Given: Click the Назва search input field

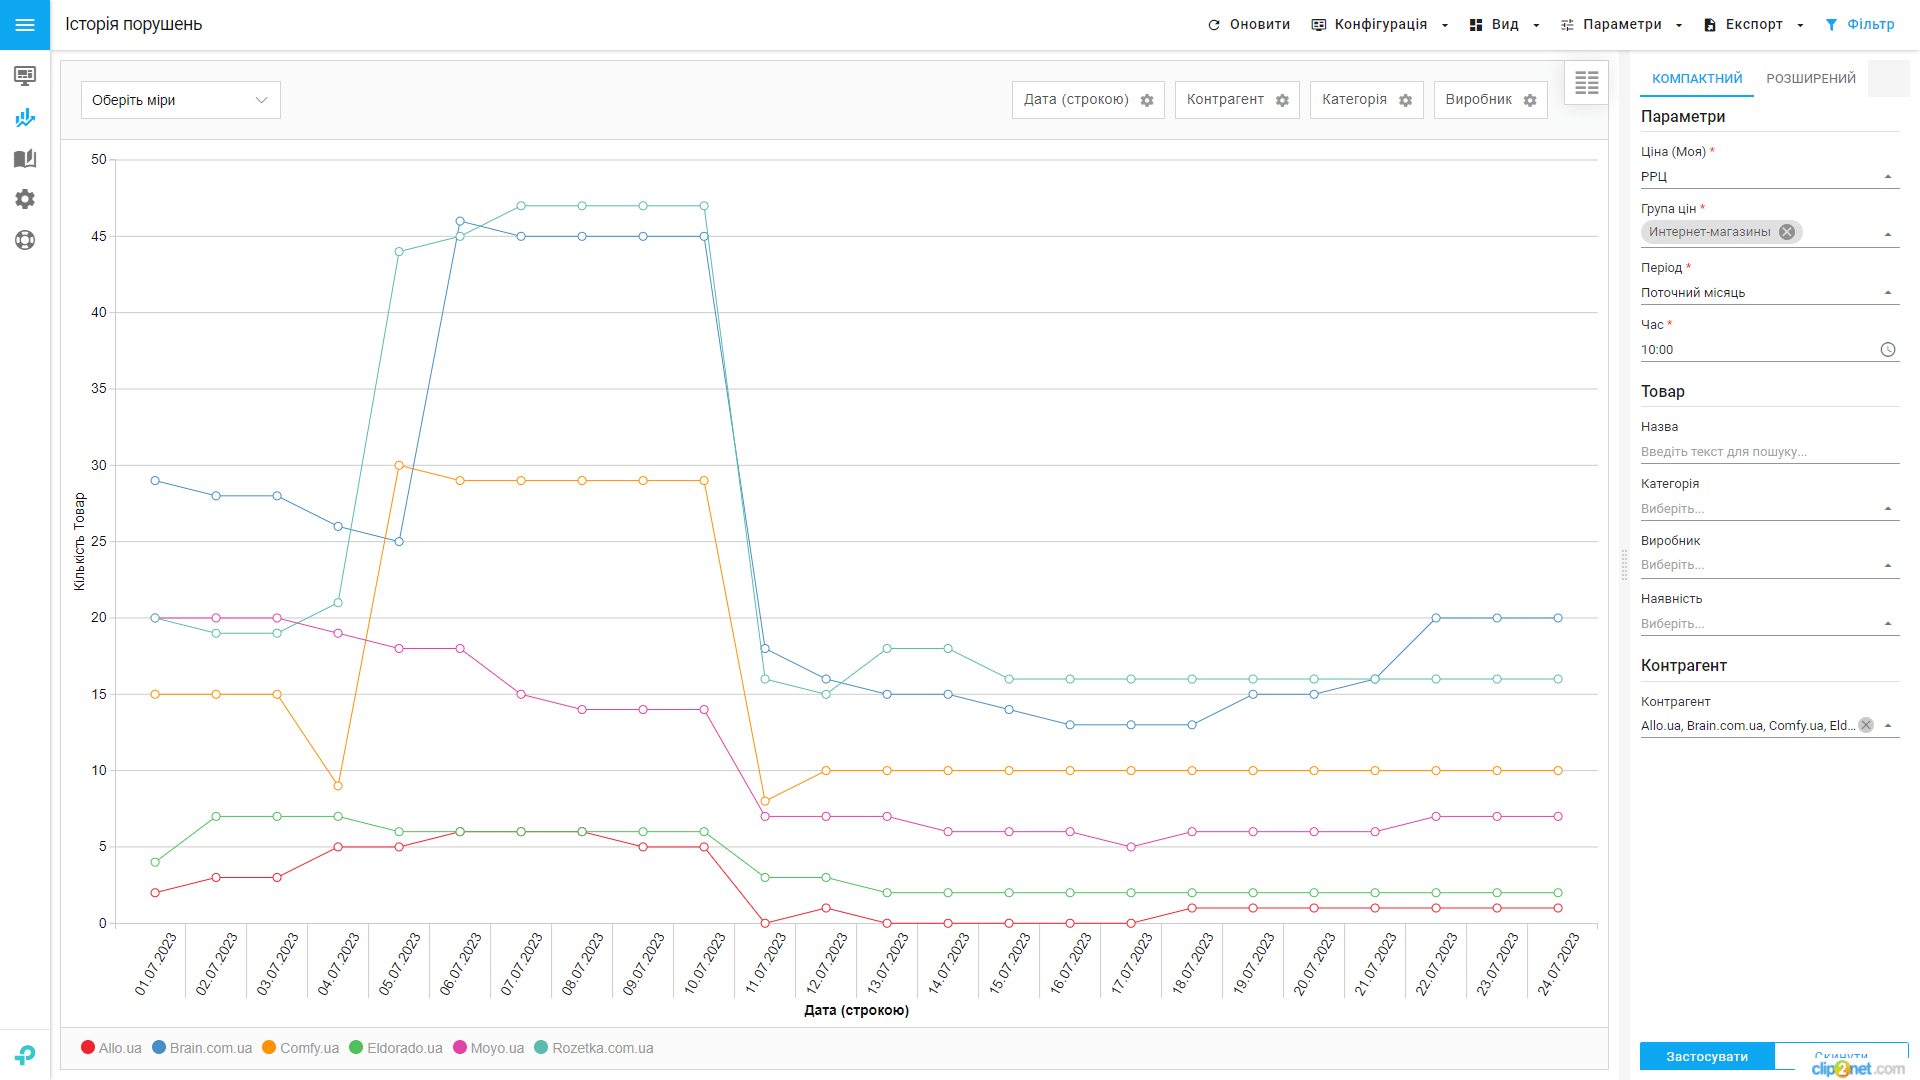Looking at the screenshot, I should 1768,452.
